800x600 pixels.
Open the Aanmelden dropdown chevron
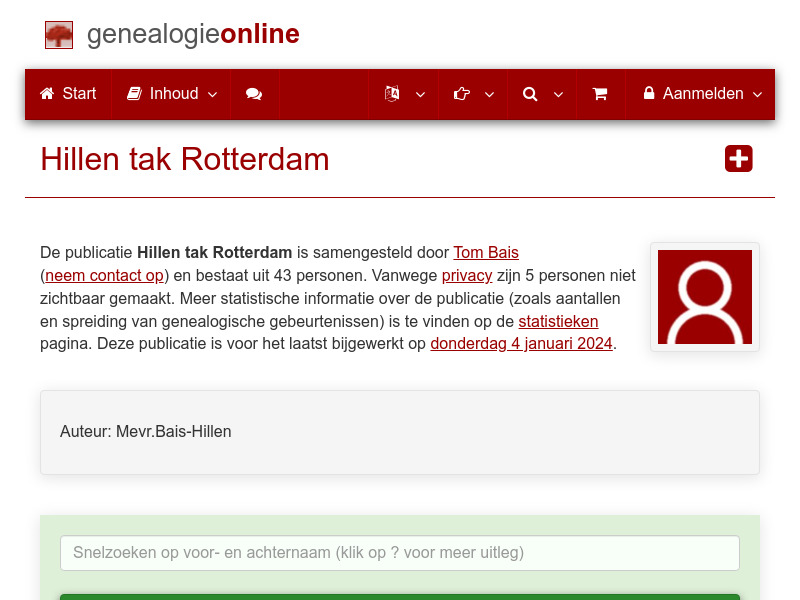(x=755, y=94)
